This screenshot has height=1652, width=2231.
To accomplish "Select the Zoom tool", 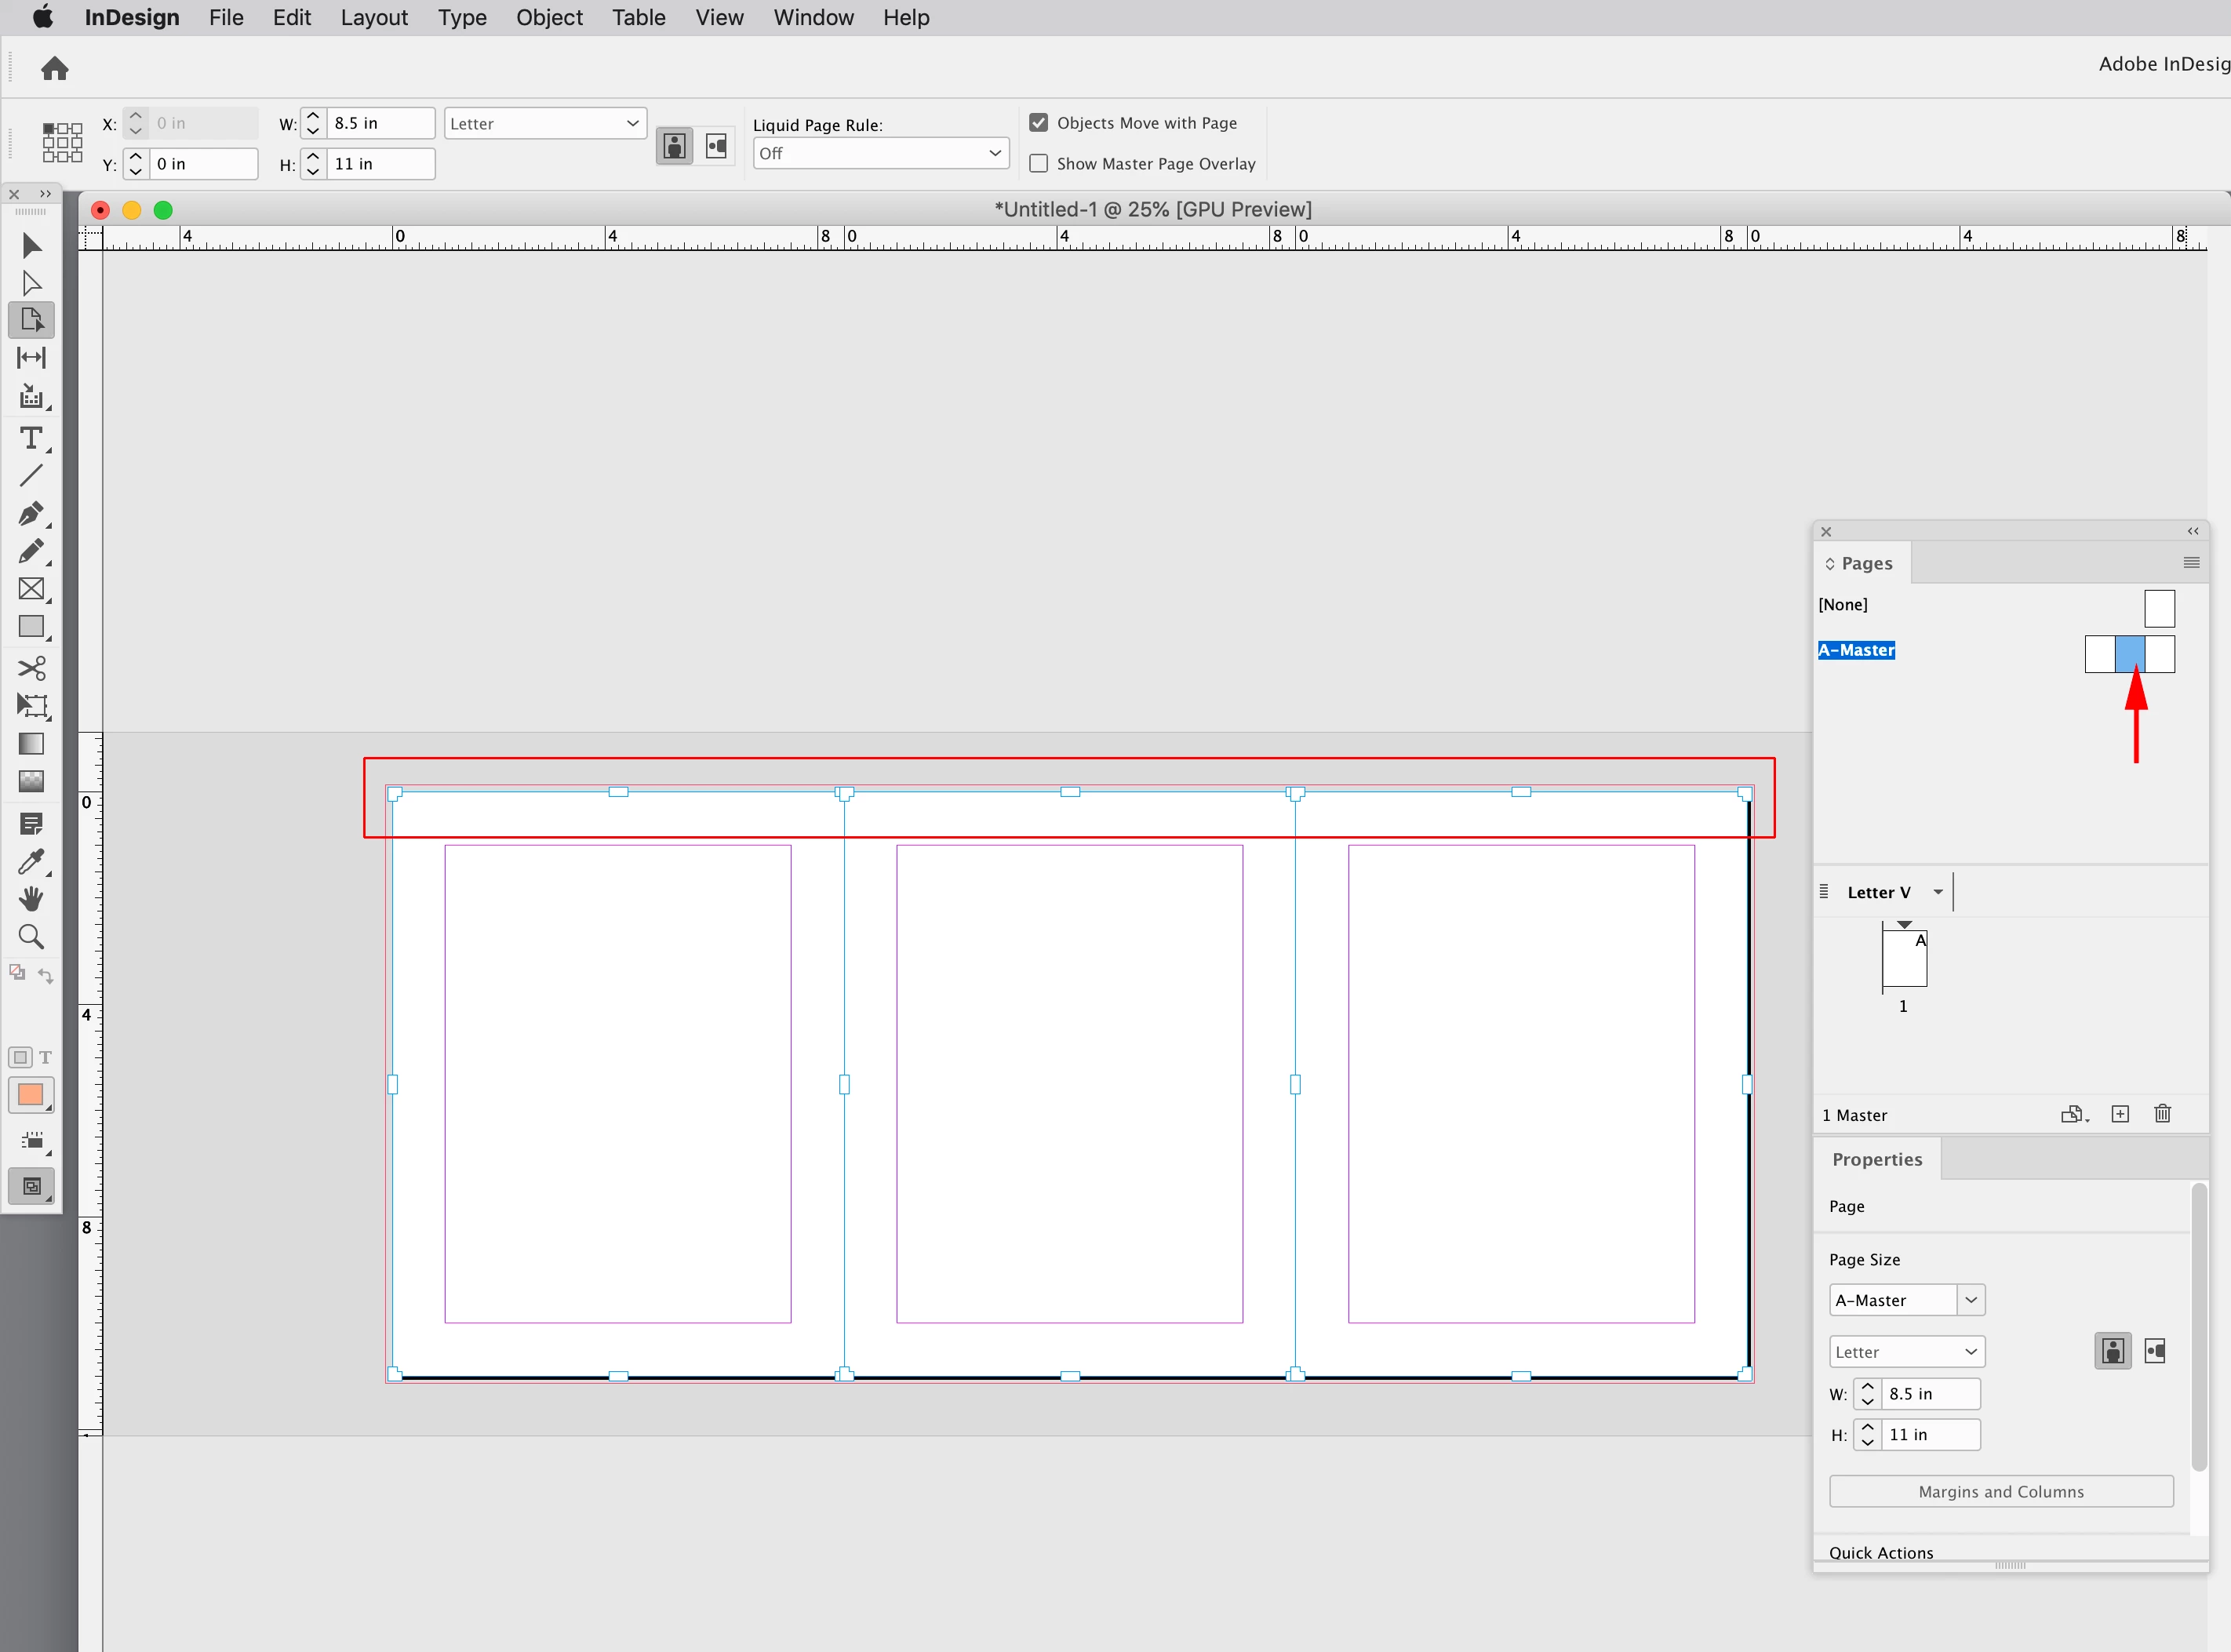I will click(31, 937).
